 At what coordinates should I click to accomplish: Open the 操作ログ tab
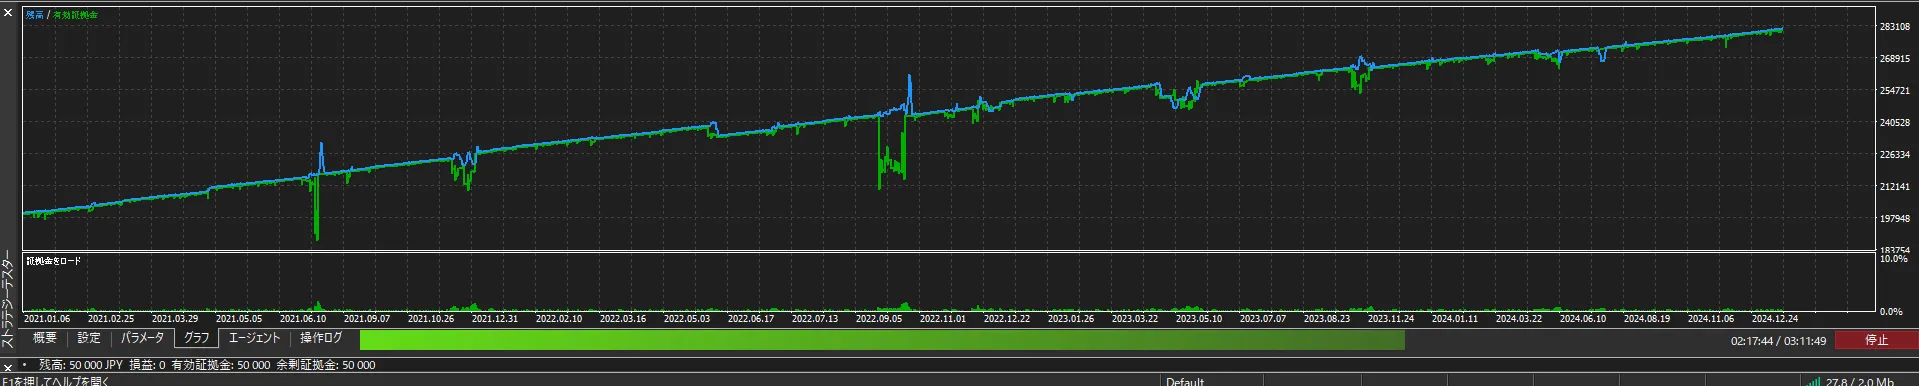pos(321,339)
